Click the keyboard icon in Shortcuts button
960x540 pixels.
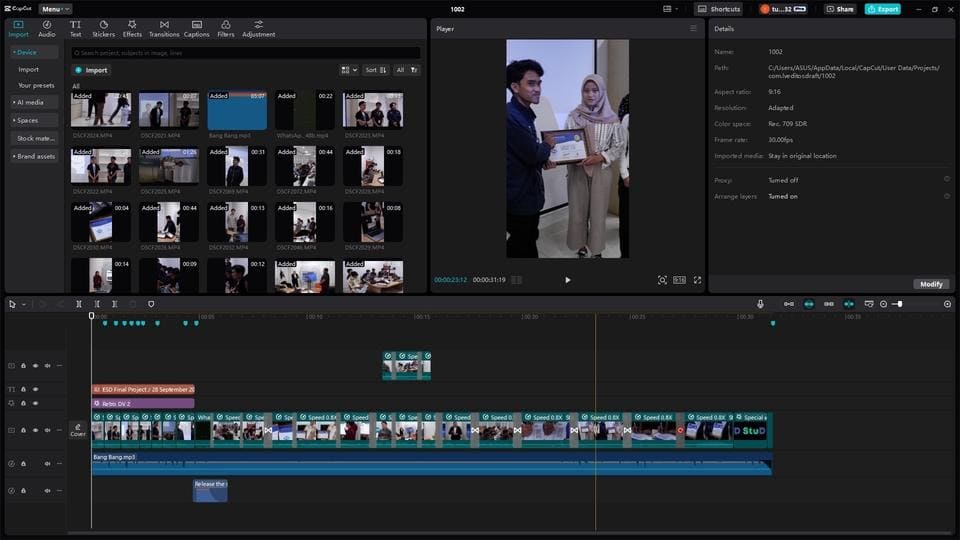click(702, 9)
